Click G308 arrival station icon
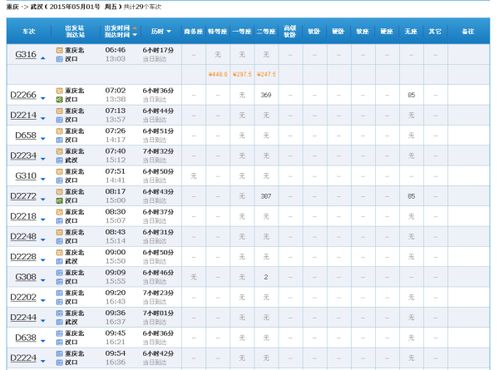The width and height of the screenshot is (499, 370). (59, 282)
